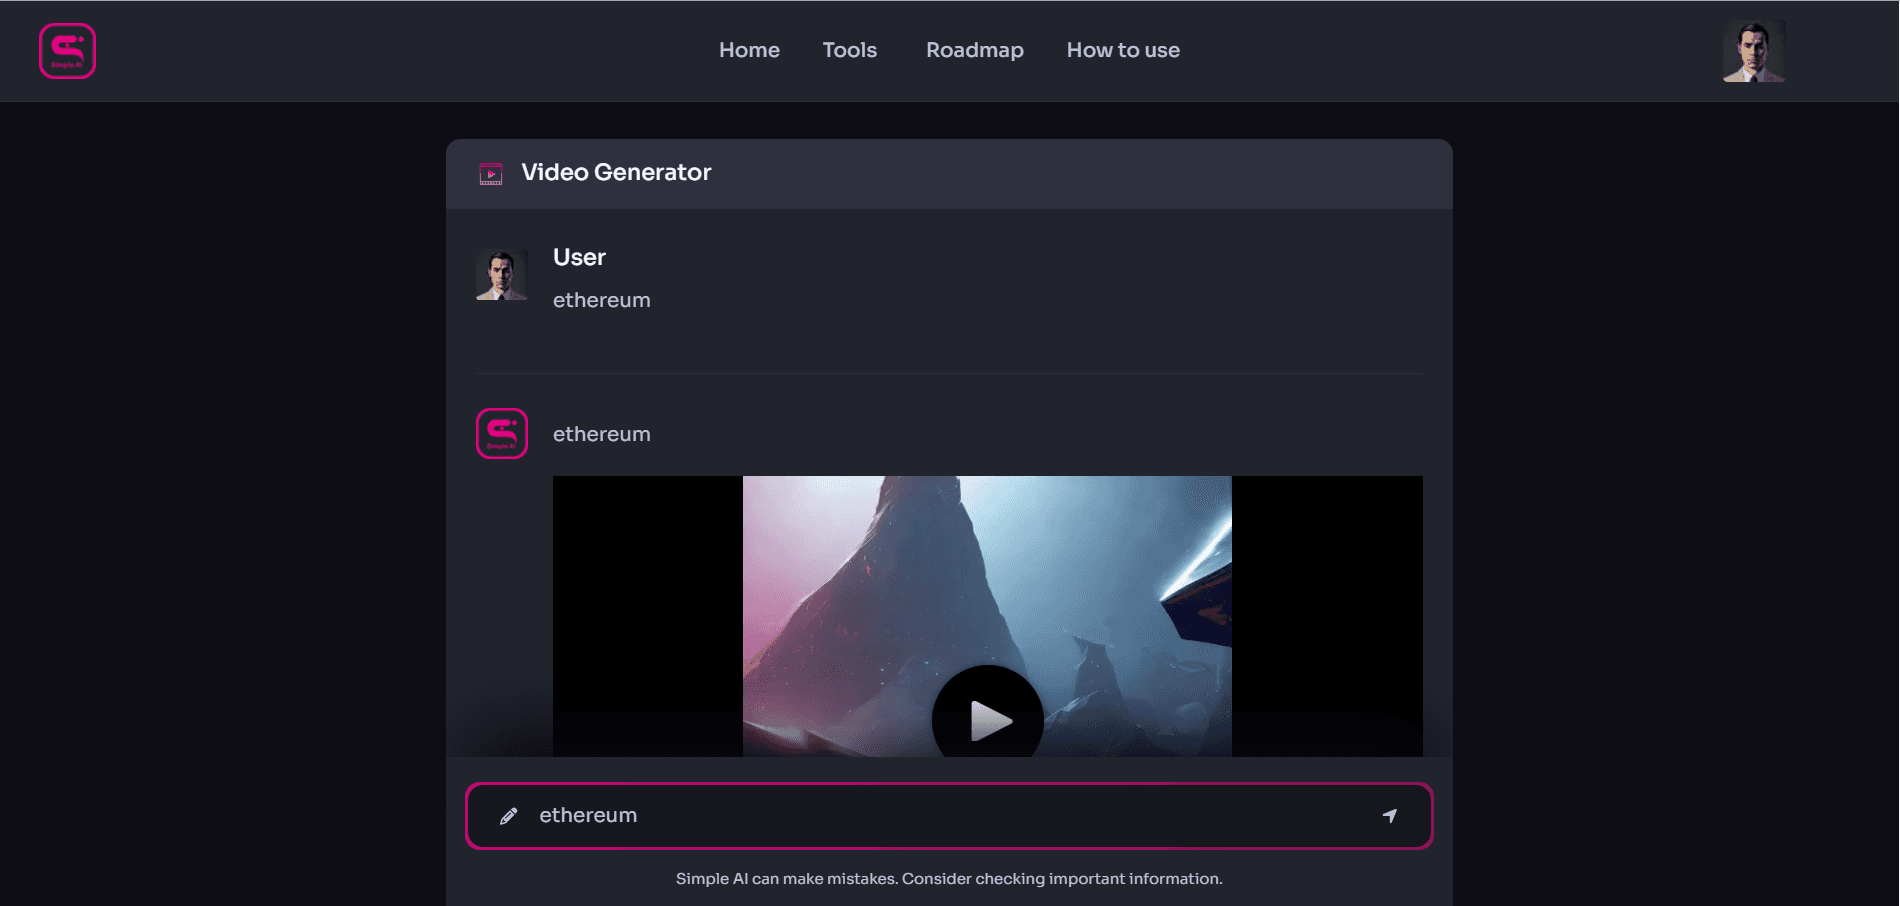Screen dimensions: 1900x906
Task: Click the send arrow to submit the prompt
Action: click(1390, 816)
